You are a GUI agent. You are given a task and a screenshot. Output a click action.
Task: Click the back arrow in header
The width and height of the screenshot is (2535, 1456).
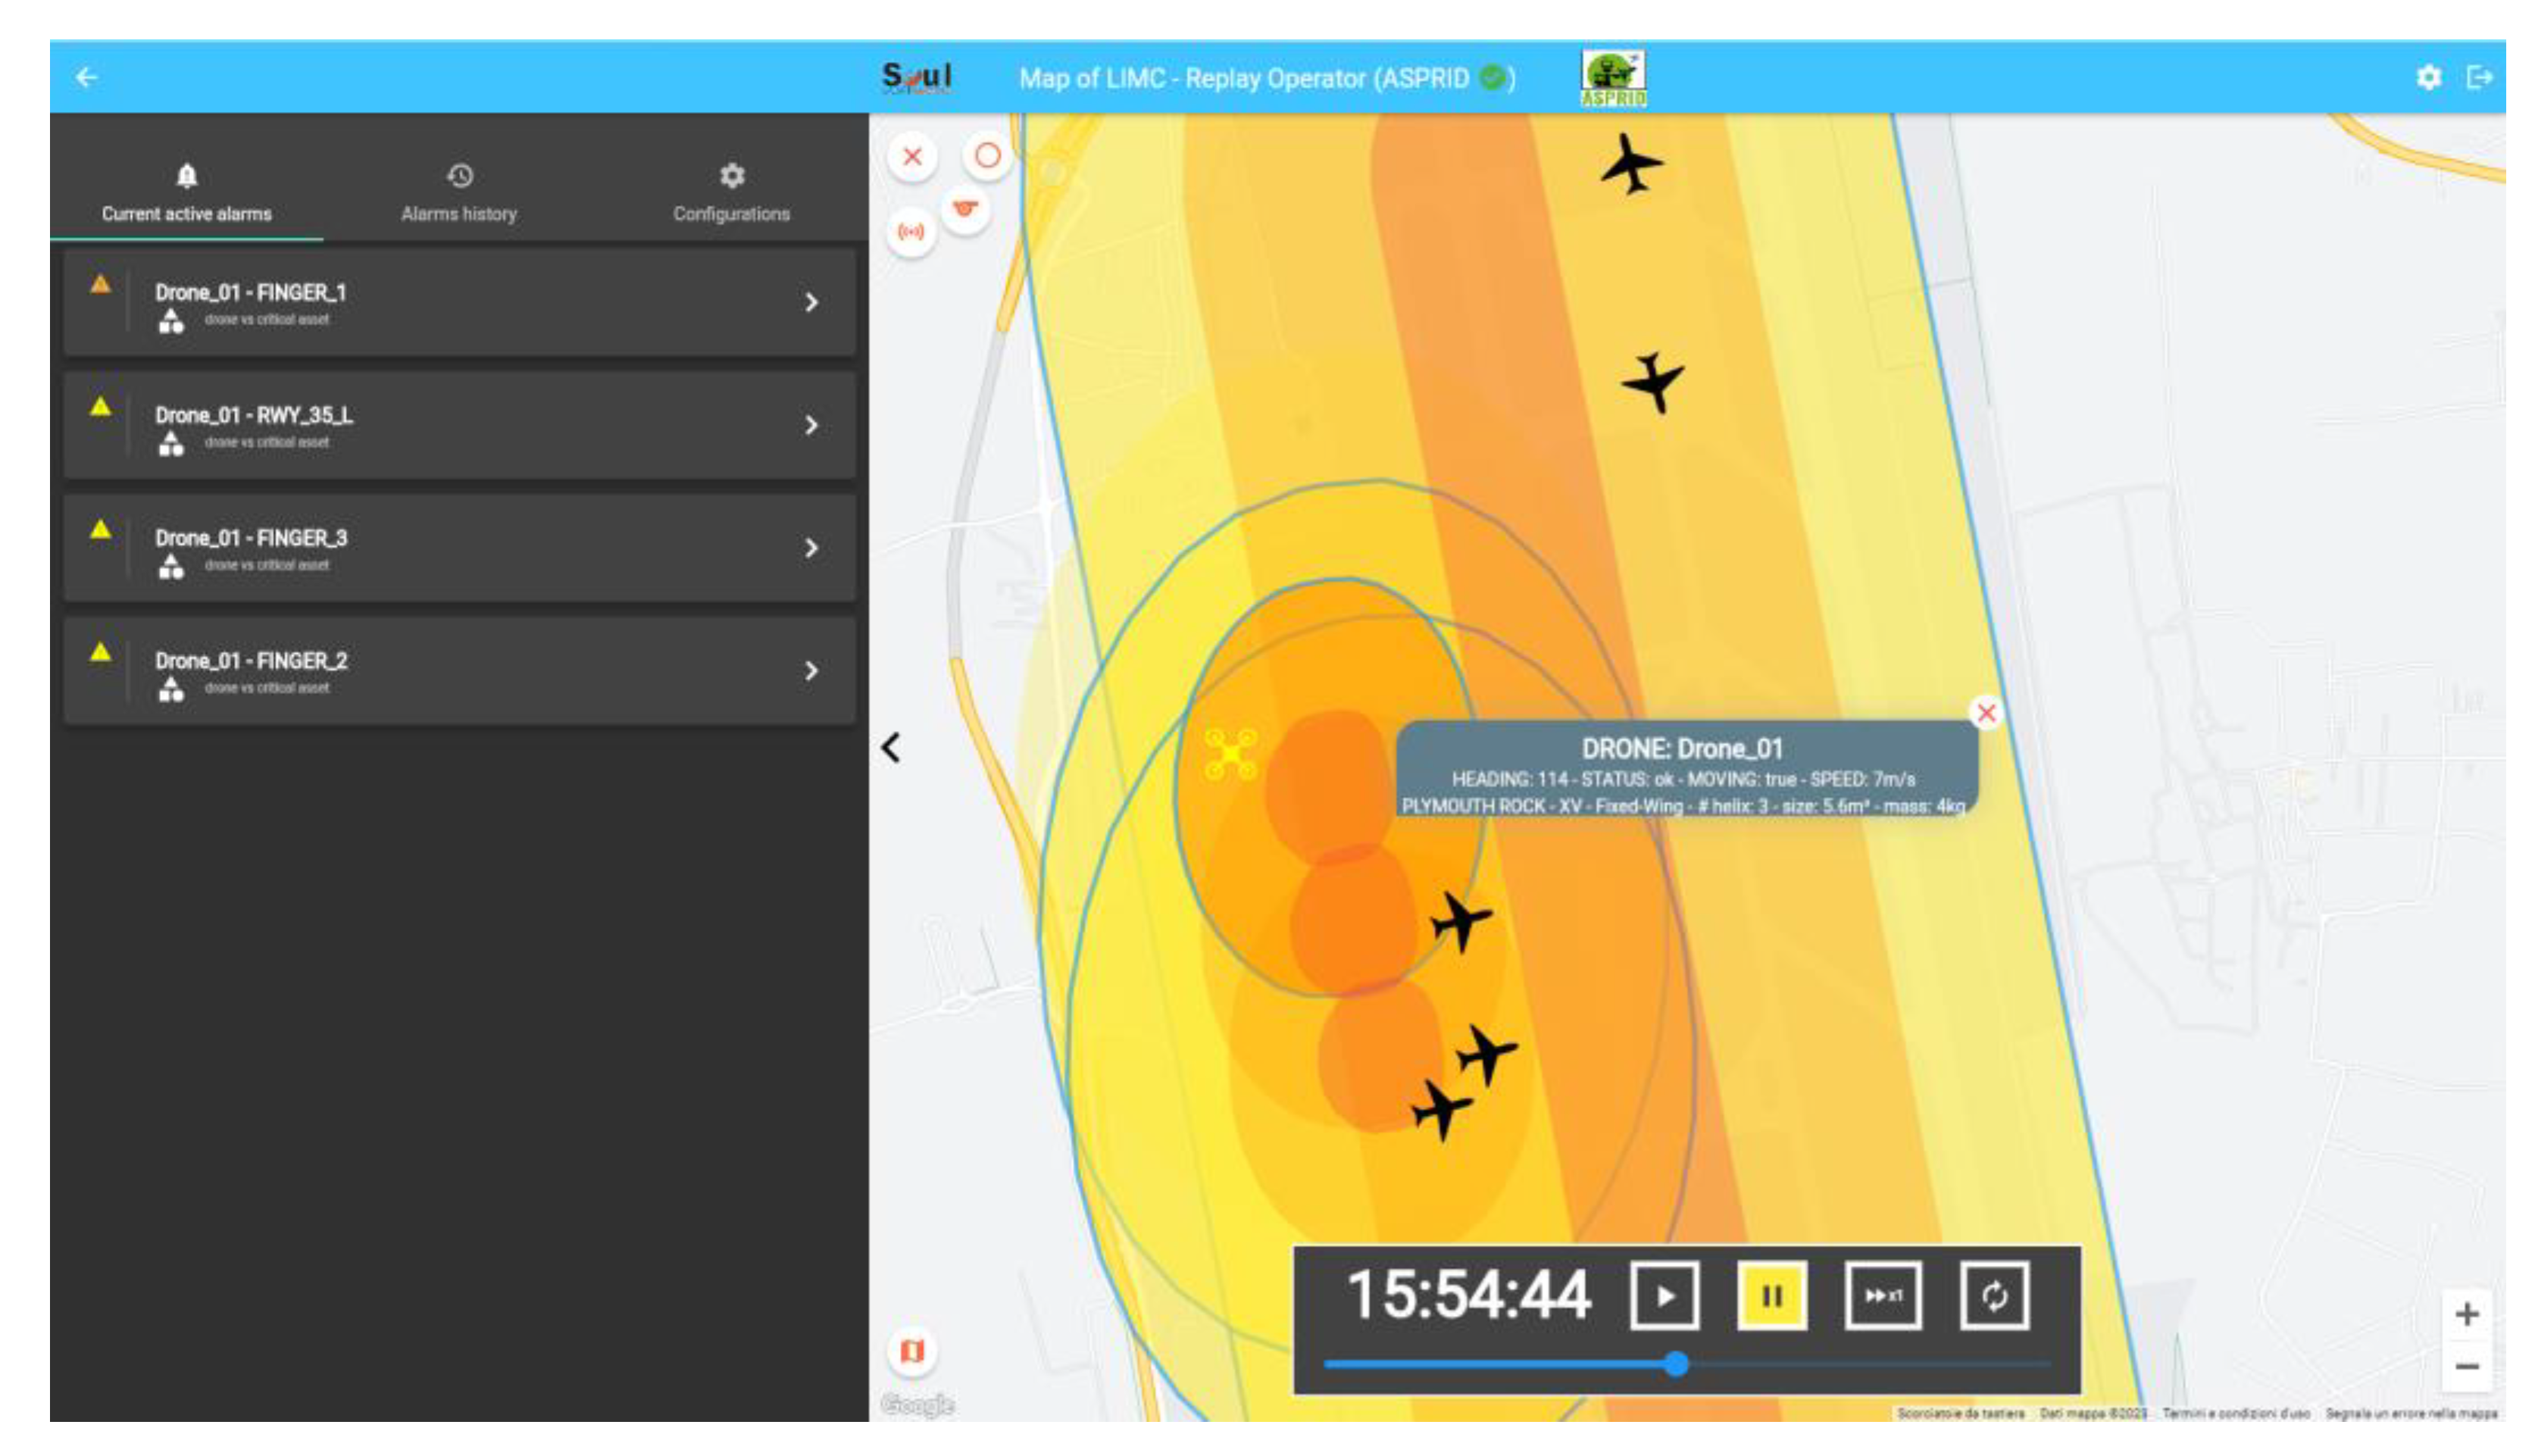click(x=87, y=77)
